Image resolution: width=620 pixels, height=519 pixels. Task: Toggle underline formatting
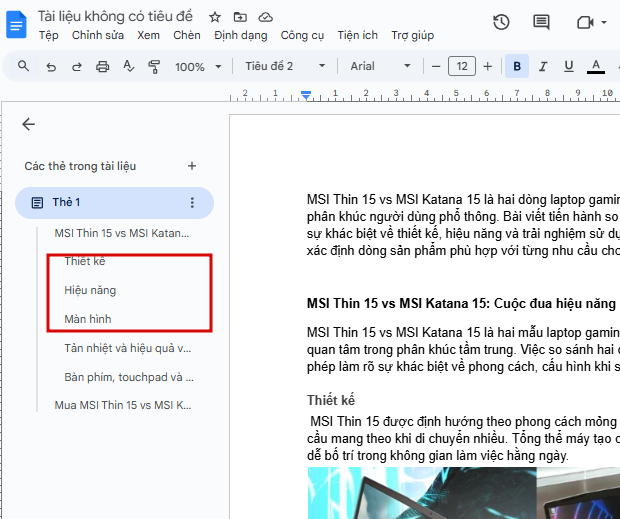[x=569, y=66]
